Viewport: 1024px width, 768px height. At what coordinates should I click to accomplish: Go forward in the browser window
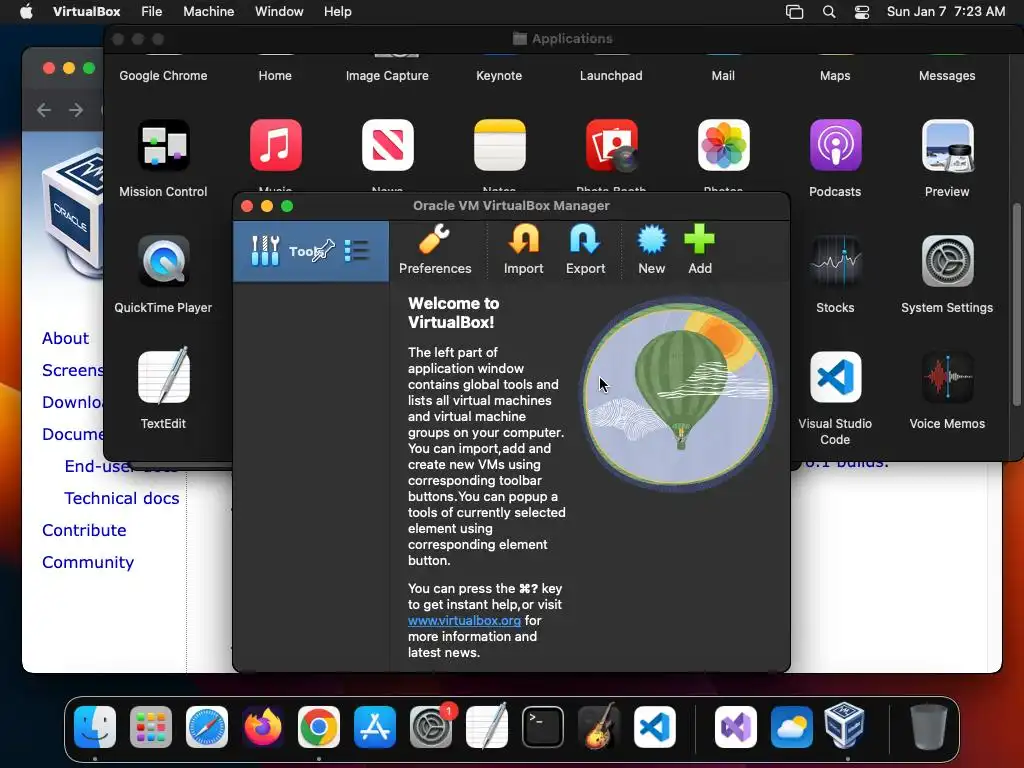pos(76,110)
